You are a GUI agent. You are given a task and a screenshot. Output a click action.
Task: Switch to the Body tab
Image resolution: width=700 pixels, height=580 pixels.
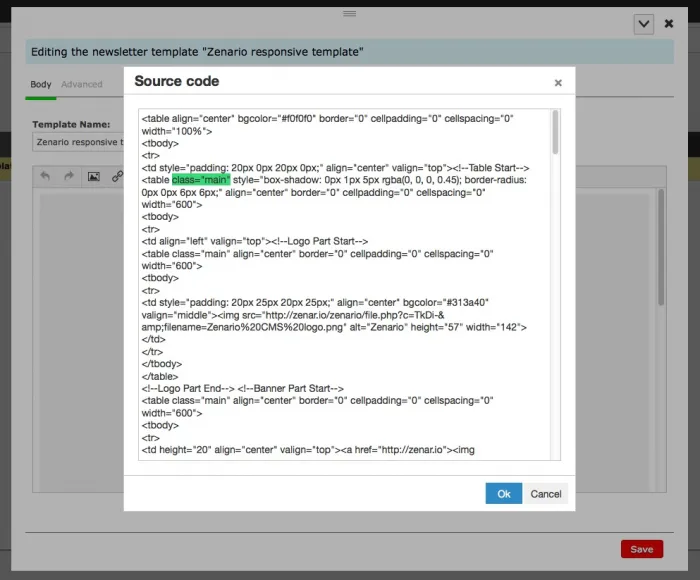(x=41, y=84)
